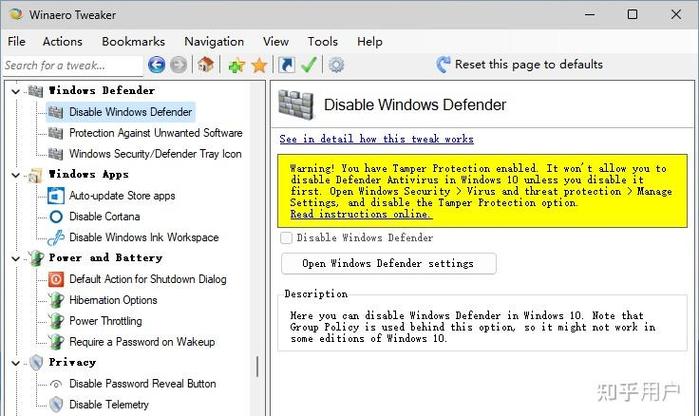Open the File menu
The height and width of the screenshot is (416, 699).
(x=16, y=41)
